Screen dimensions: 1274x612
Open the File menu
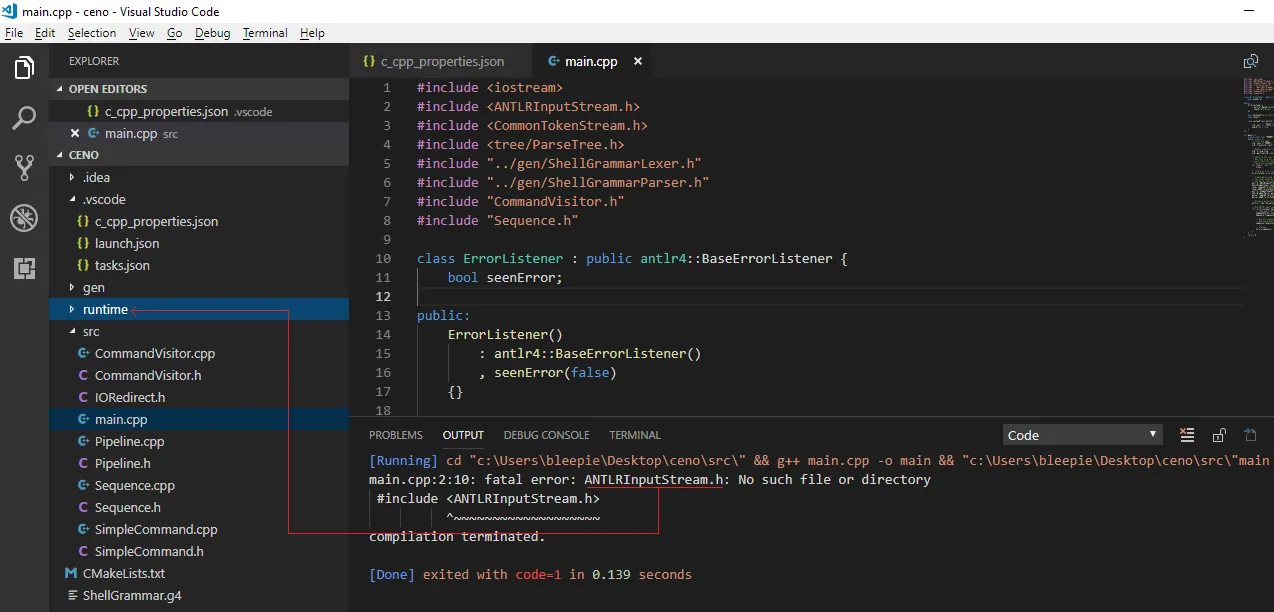tap(14, 33)
